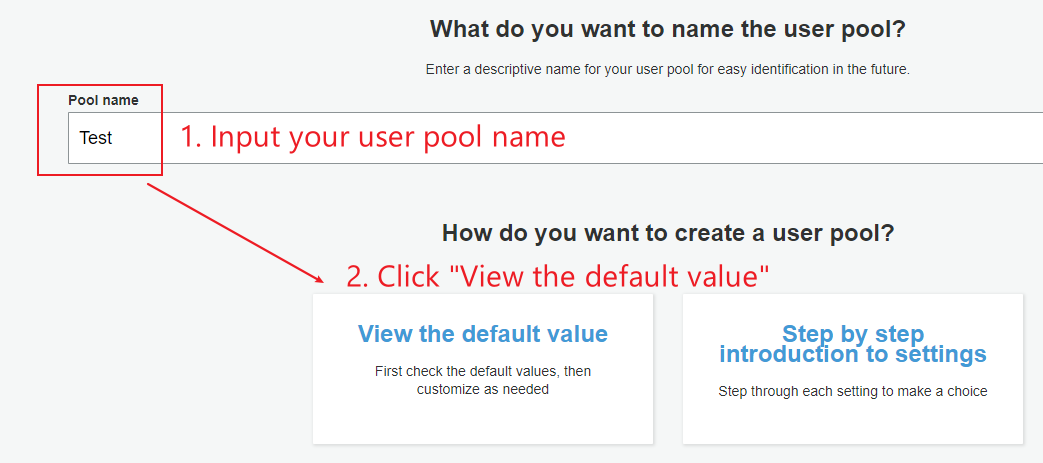
Task: Click the red "1. Input your user pool name" annotation
Action: pos(373,137)
